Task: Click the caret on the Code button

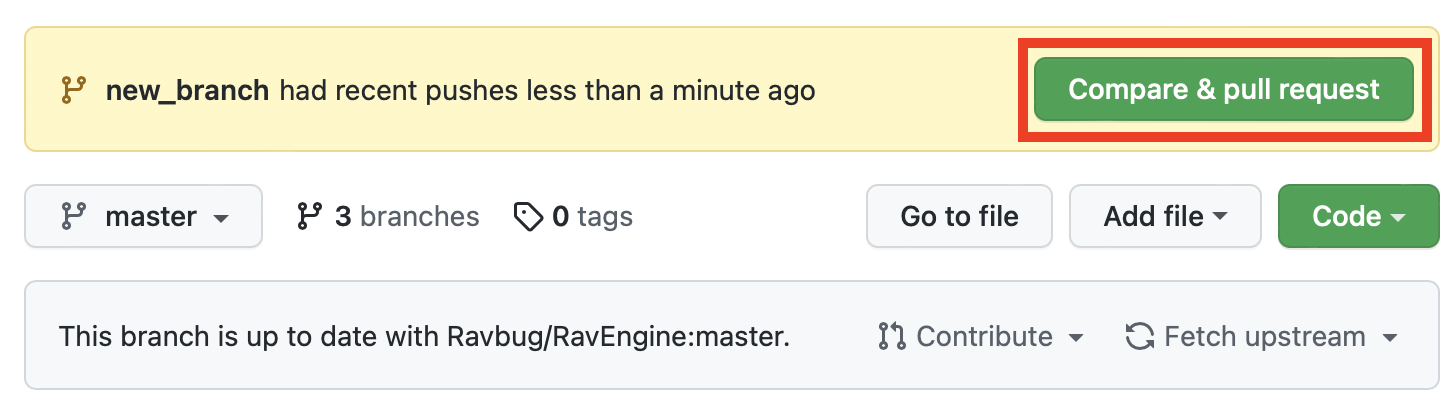Action: 1398,218
